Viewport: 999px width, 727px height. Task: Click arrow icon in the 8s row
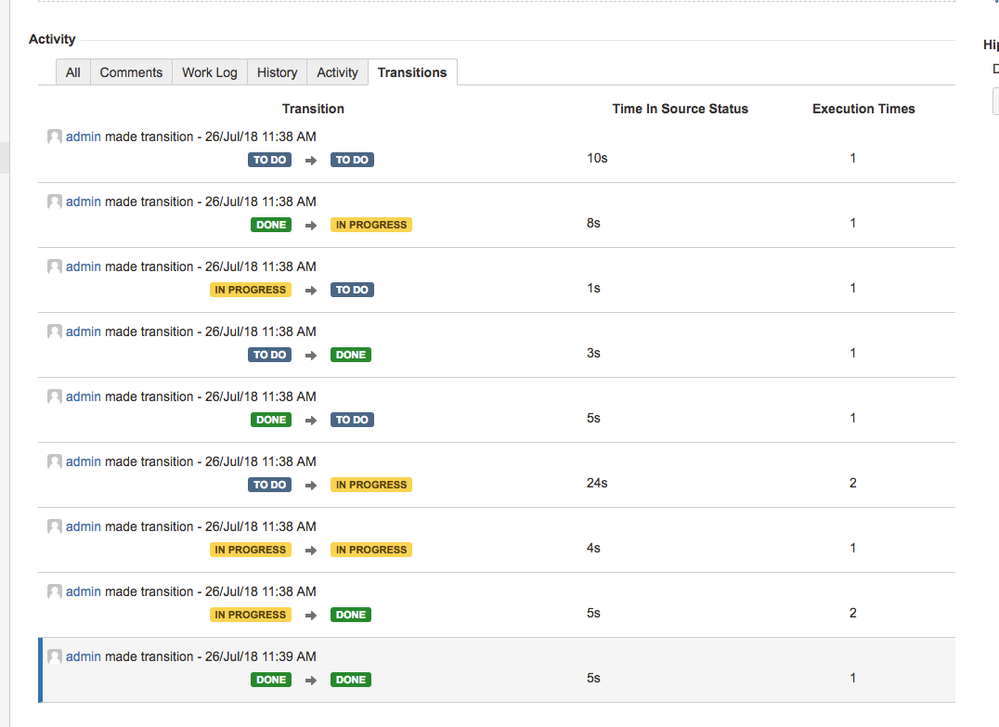pyautogui.click(x=310, y=226)
